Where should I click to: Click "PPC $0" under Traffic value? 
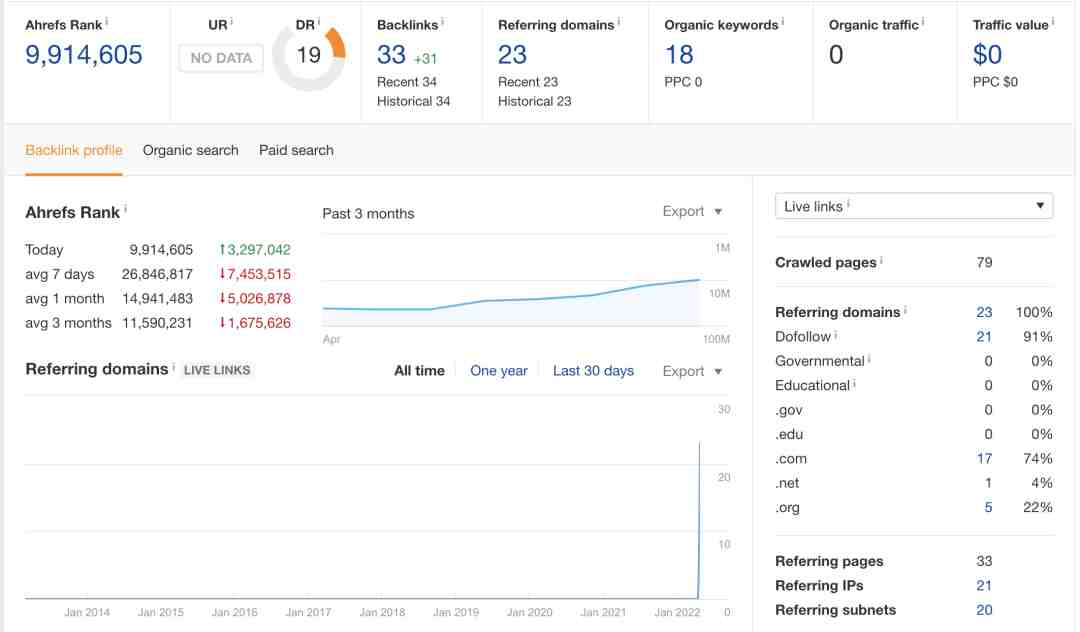pyautogui.click(x=995, y=82)
